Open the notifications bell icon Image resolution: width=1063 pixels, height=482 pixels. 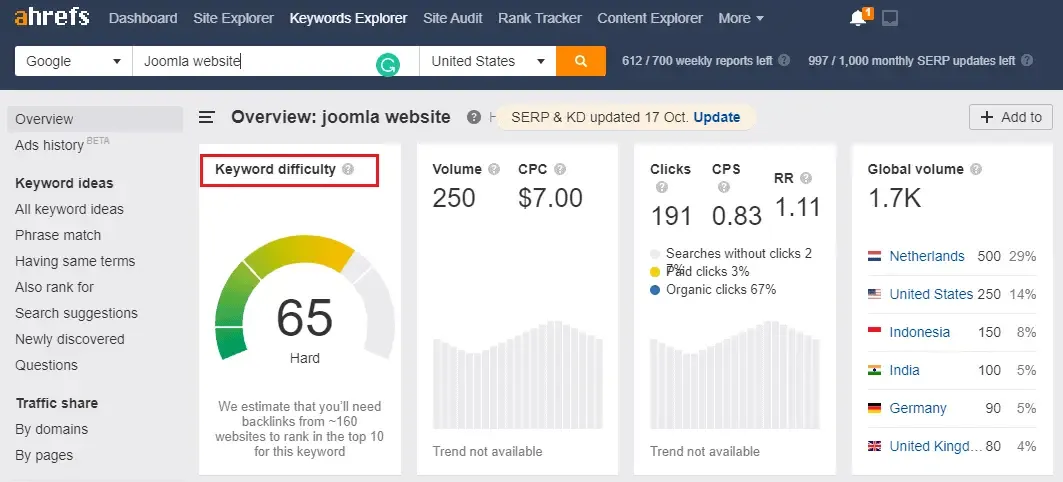pyautogui.click(x=859, y=18)
